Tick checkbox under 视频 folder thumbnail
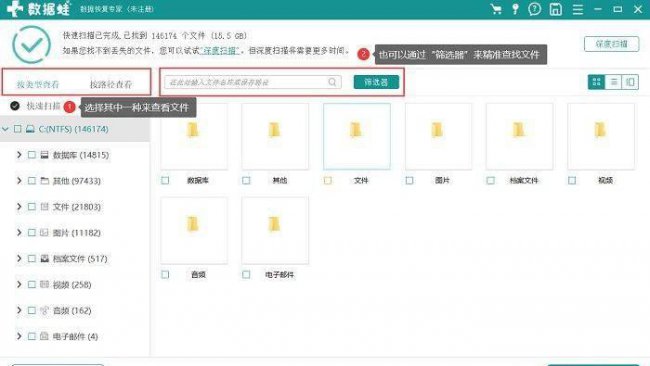This screenshot has width=650, height=366. point(572,180)
